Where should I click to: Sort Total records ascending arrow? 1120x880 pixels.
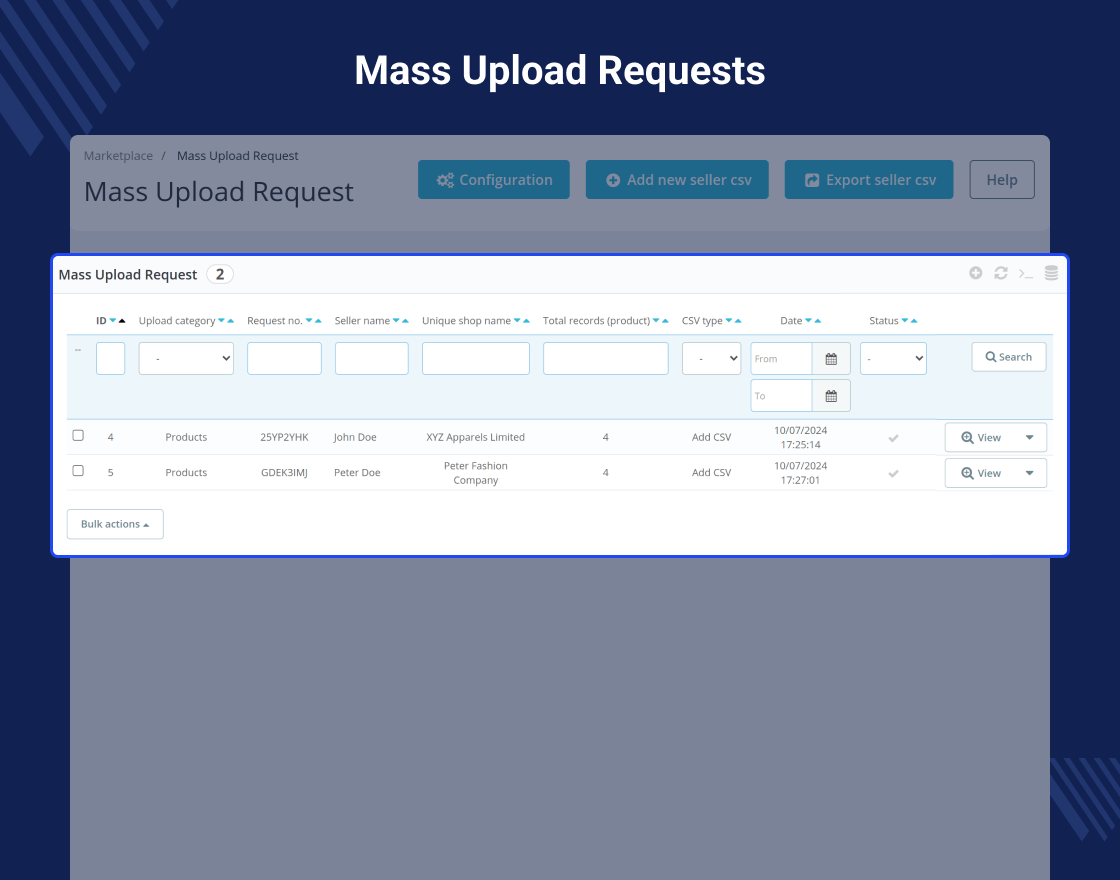point(666,321)
